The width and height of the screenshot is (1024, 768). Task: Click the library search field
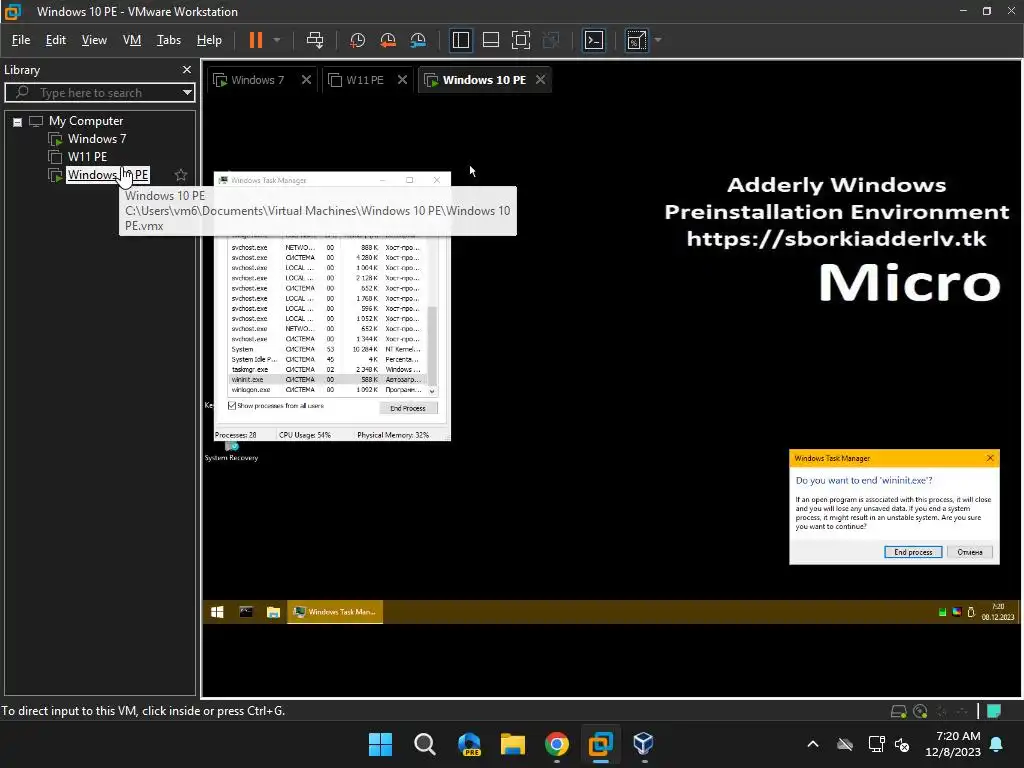tap(99, 93)
